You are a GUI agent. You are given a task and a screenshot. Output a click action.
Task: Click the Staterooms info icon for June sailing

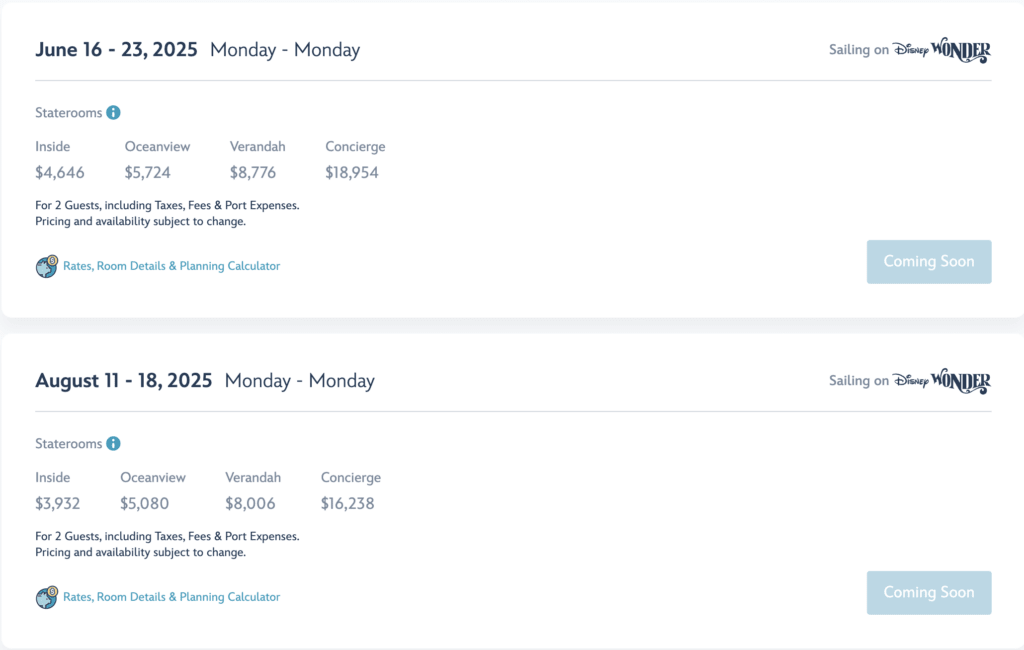(x=114, y=113)
